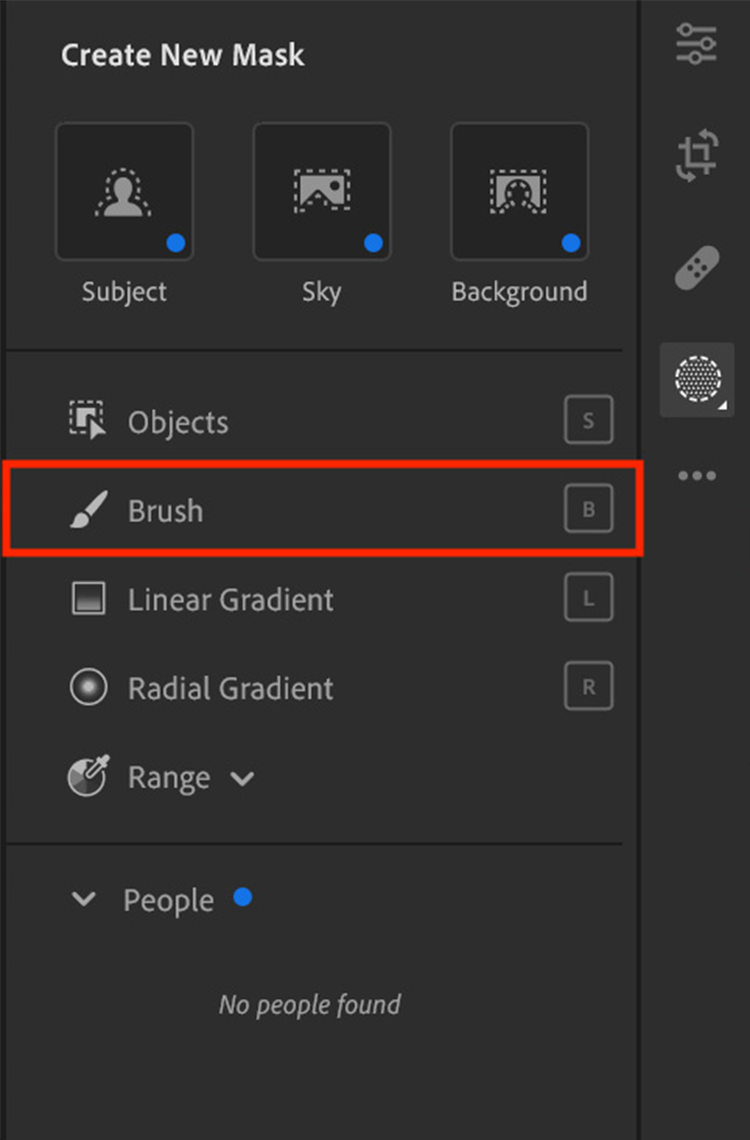
Task: Click the S shortcut key badge
Action: coord(588,421)
